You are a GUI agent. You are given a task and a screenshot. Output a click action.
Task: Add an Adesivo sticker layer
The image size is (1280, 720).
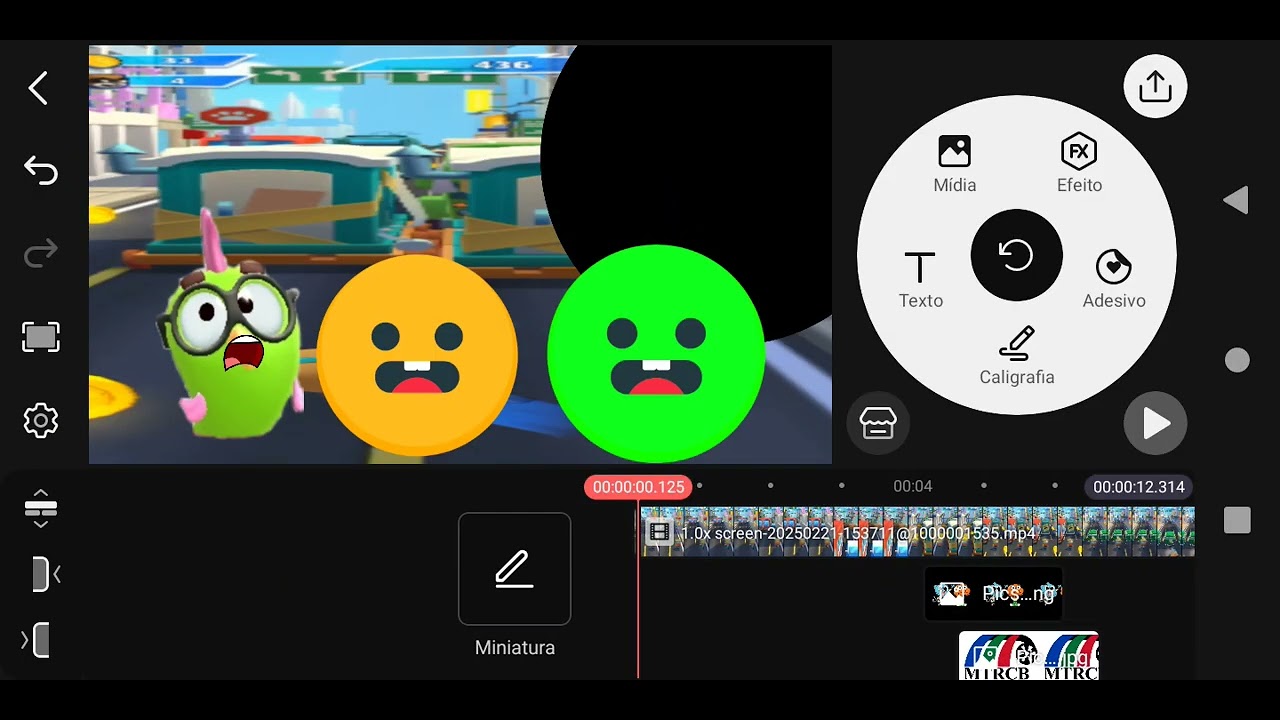tap(1114, 280)
